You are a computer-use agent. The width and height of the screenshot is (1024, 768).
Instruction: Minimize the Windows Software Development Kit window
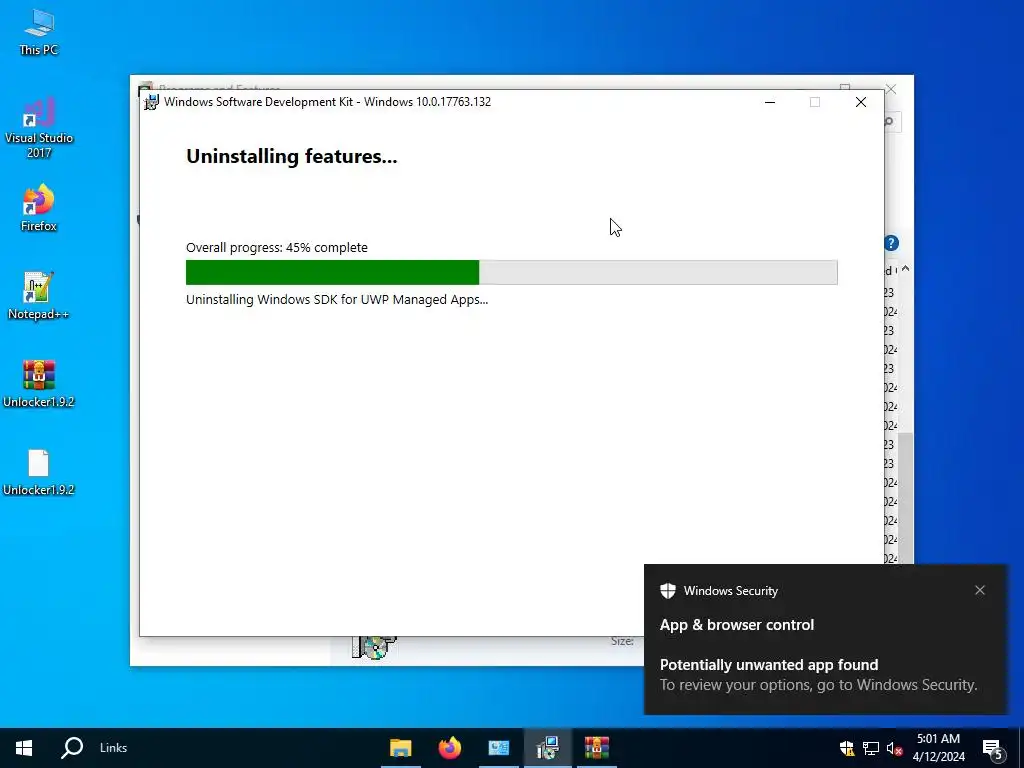(x=770, y=102)
